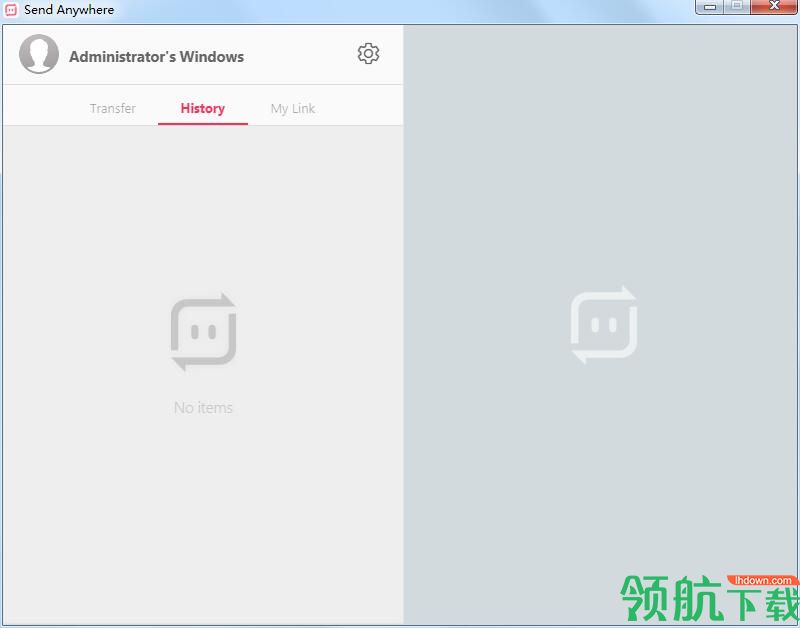Maximize the Send Anywhere window
The height and width of the screenshot is (628, 800).
coord(737,7)
